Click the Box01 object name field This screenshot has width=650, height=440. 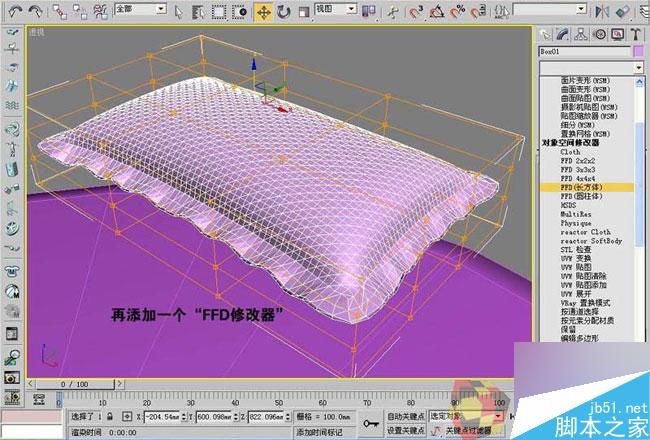point(585,52)
